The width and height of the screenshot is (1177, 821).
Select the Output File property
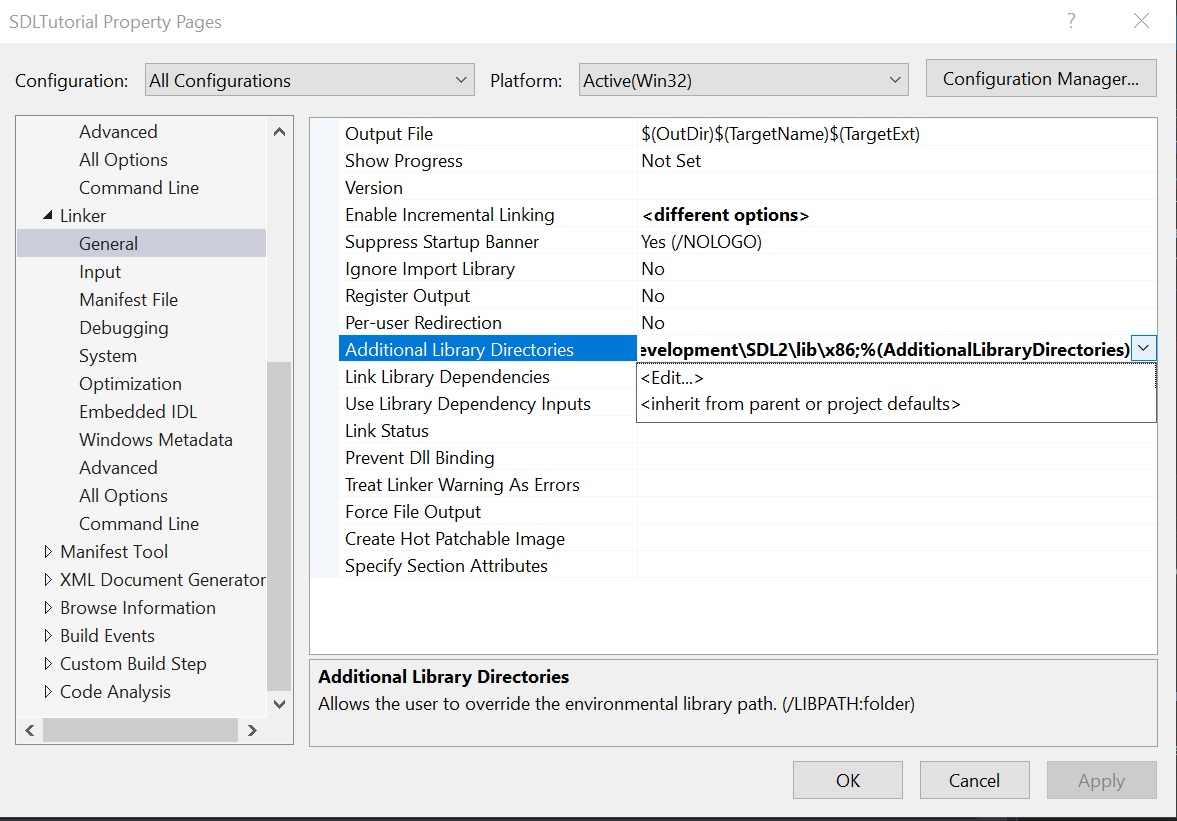click(389, 134)
